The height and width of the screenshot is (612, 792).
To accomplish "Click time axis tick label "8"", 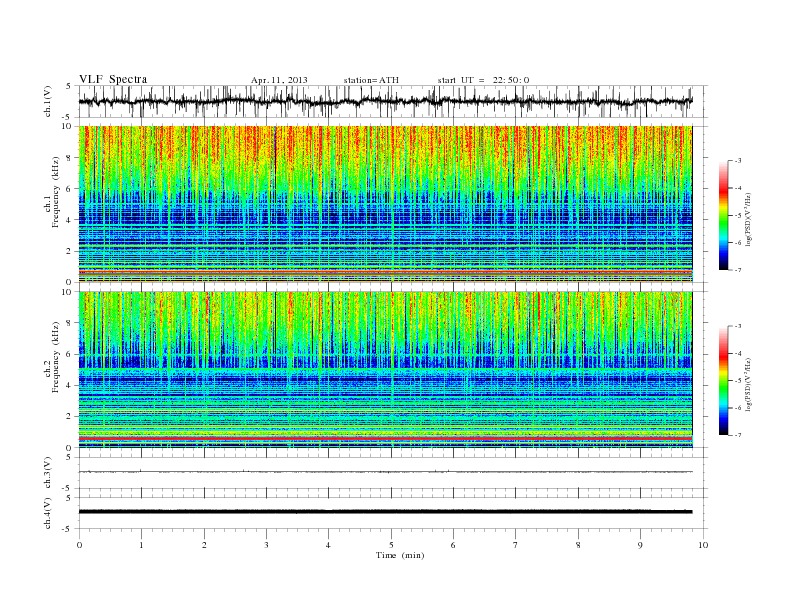I will (x=578, y=545).
